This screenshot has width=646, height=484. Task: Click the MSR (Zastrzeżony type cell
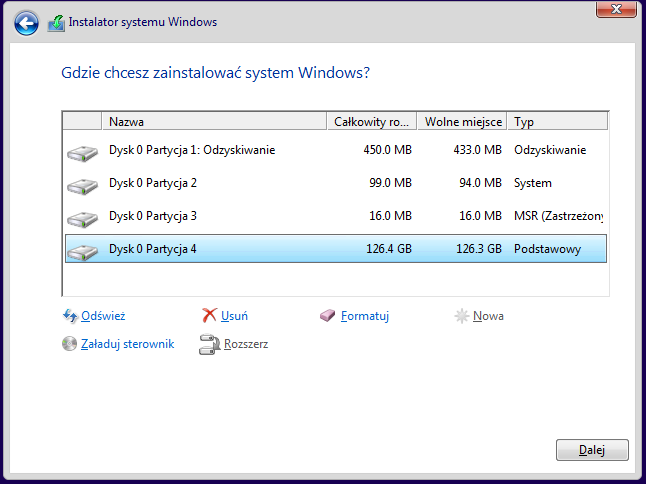click(558, 216)
